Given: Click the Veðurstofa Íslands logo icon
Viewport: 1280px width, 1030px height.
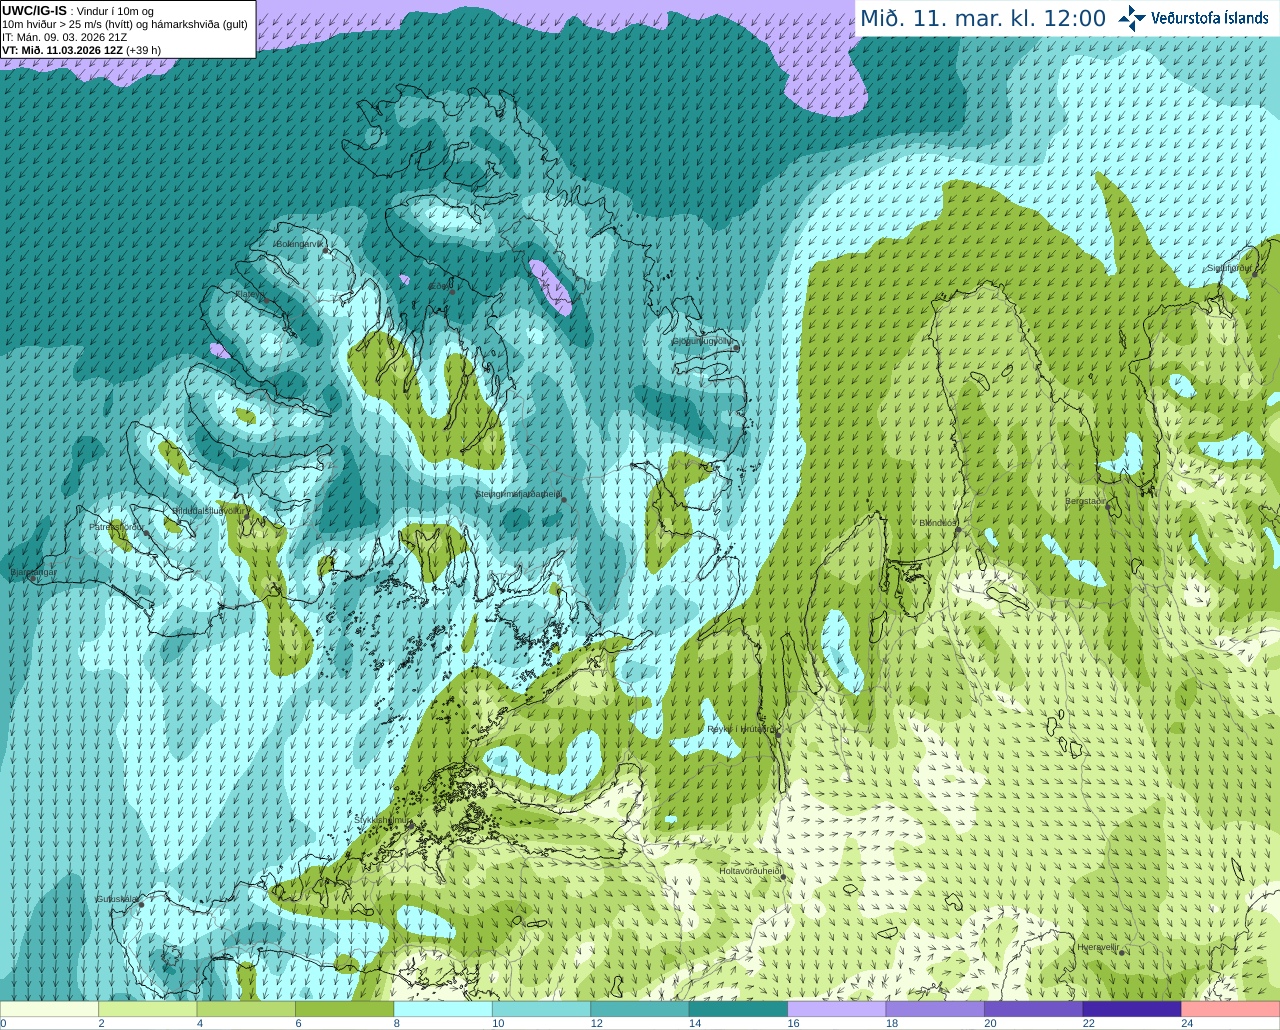Looking at the screenshot, I should pos(1132,18).
